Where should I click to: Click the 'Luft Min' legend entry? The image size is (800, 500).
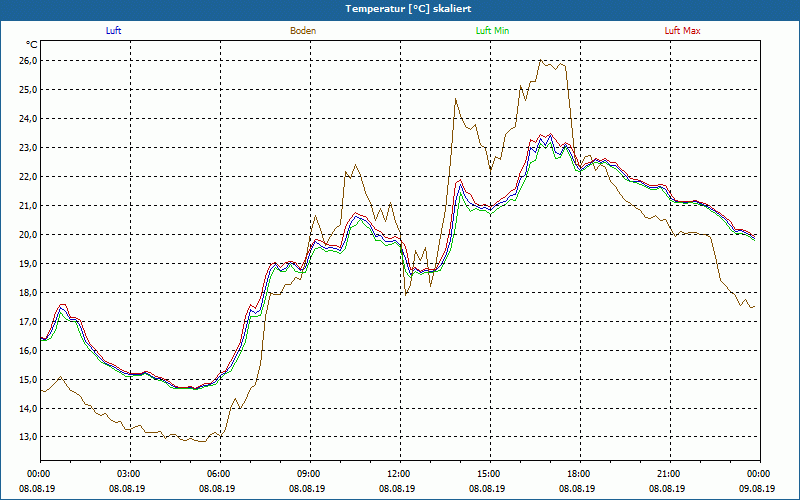[492, 31]
